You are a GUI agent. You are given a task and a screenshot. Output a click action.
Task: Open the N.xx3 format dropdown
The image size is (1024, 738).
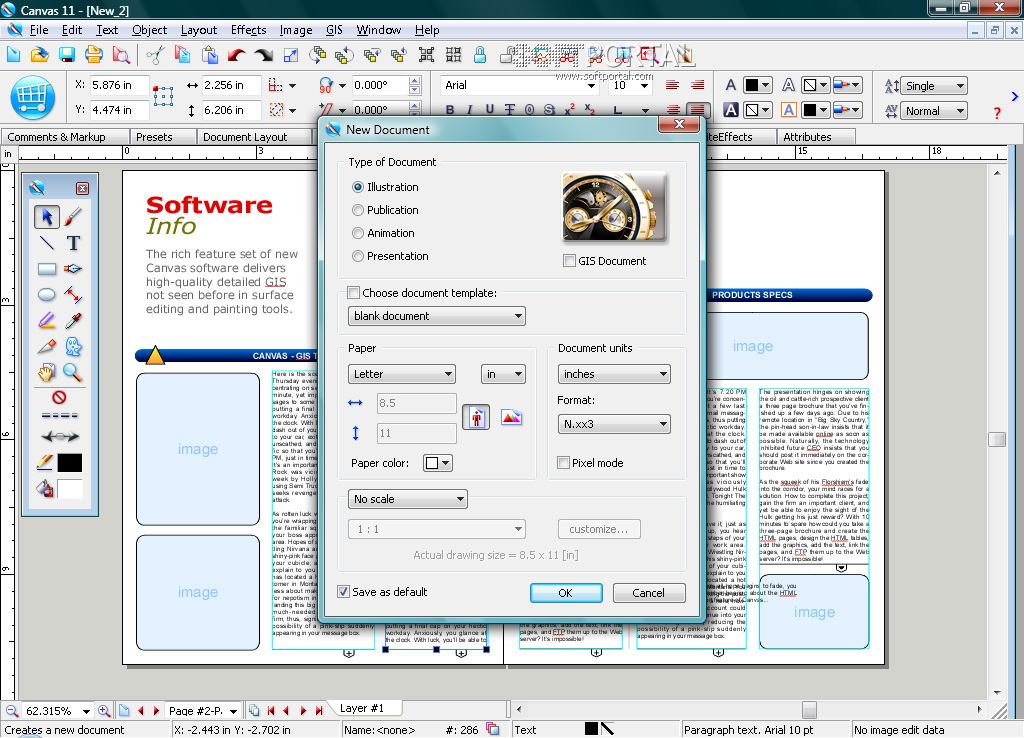614,424
